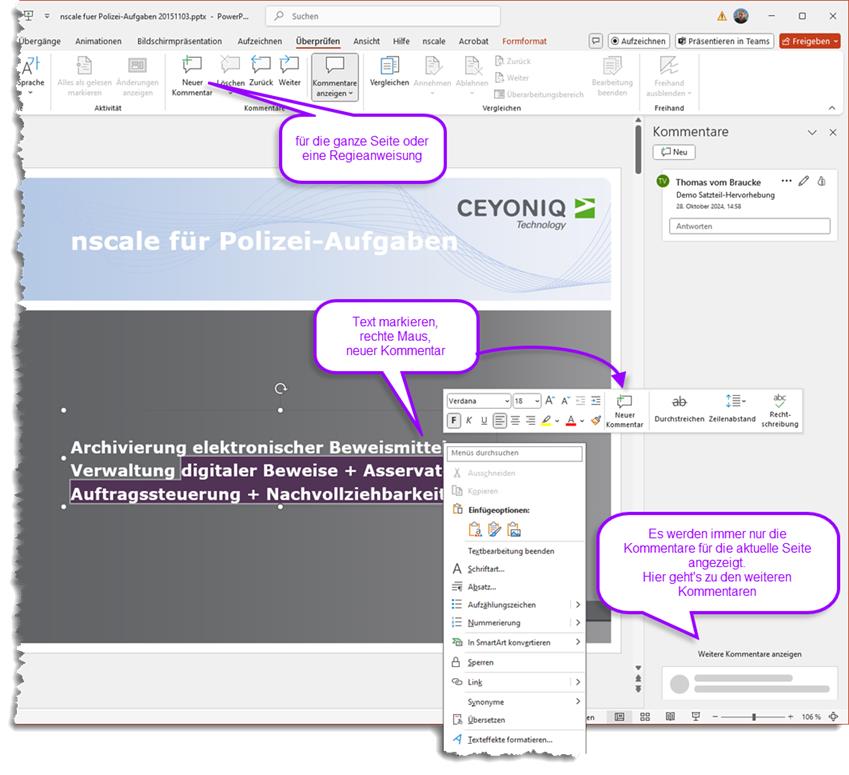Fit slide to current window

tap(834, 717)
